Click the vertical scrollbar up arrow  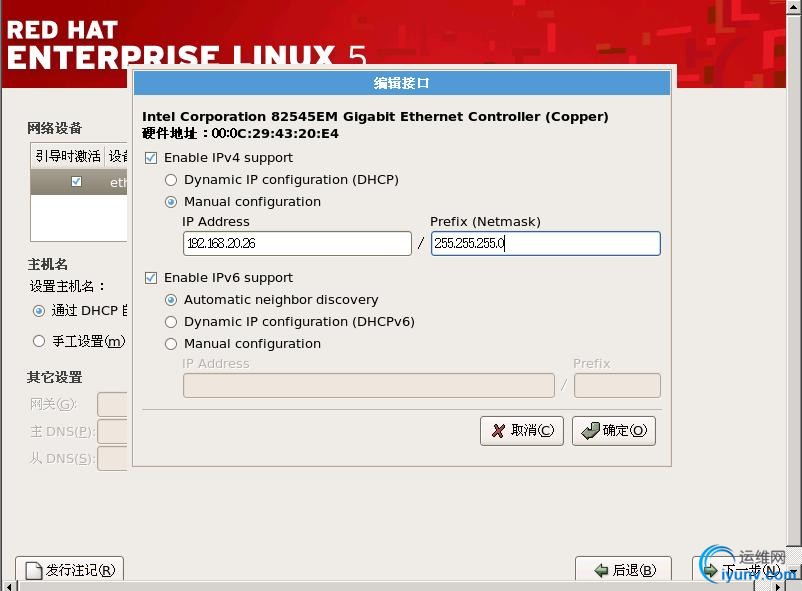[794, 7]
